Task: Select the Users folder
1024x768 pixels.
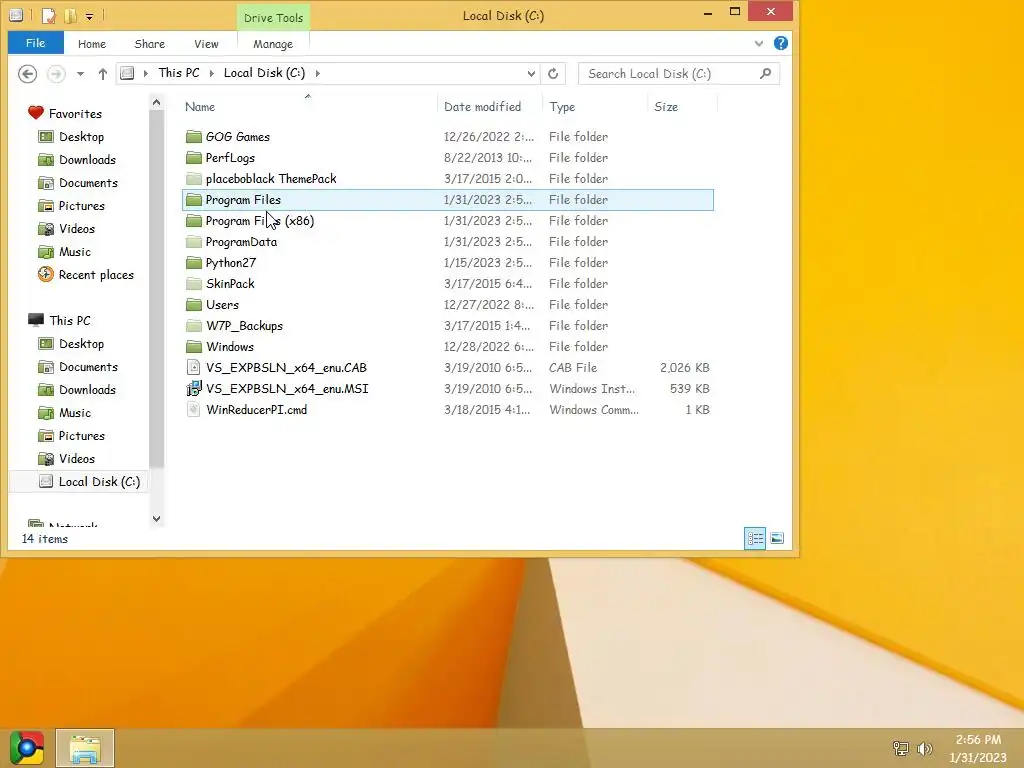Action: point(448,304)
